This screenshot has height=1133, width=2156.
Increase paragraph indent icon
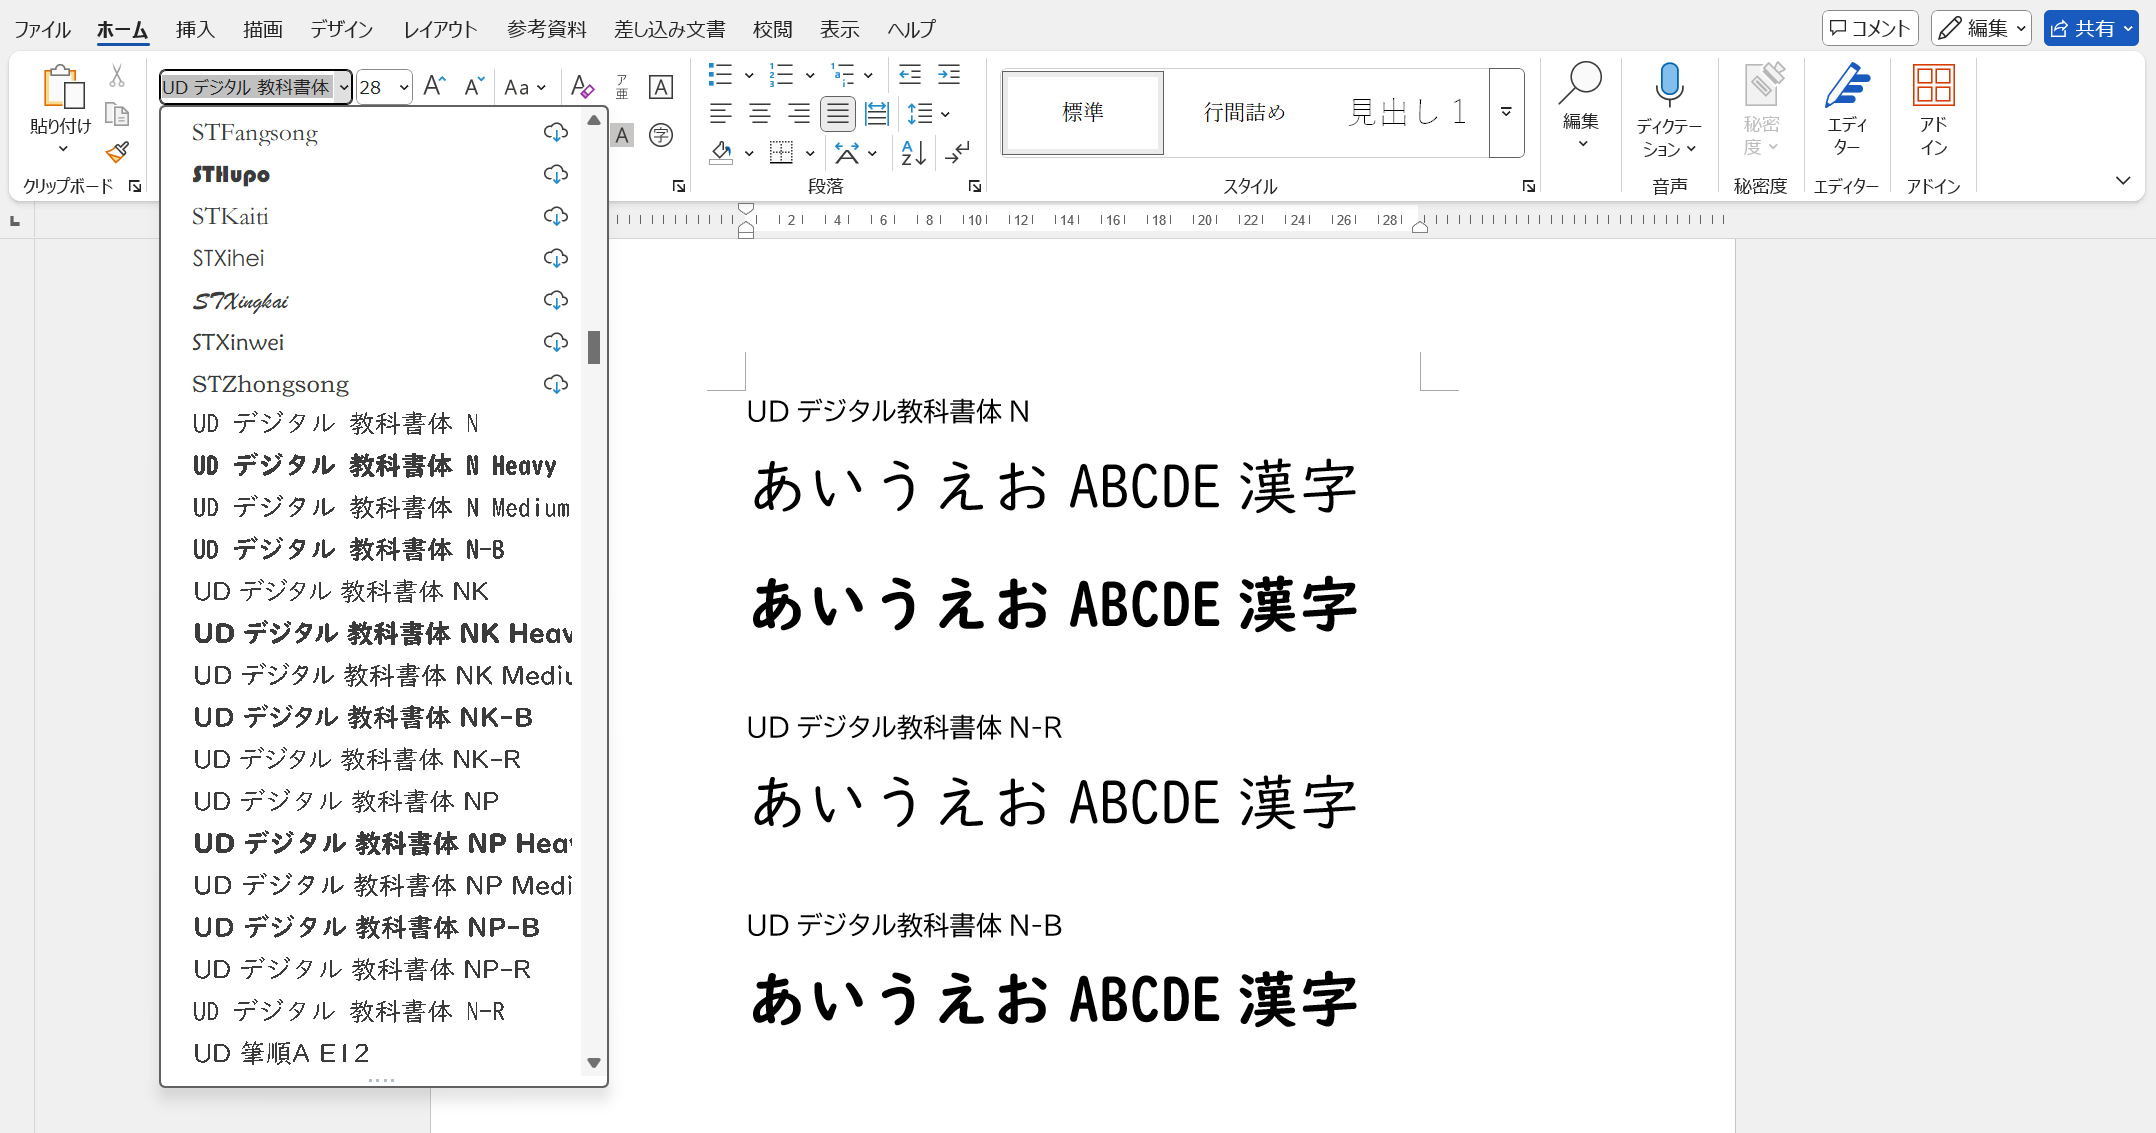949,74
